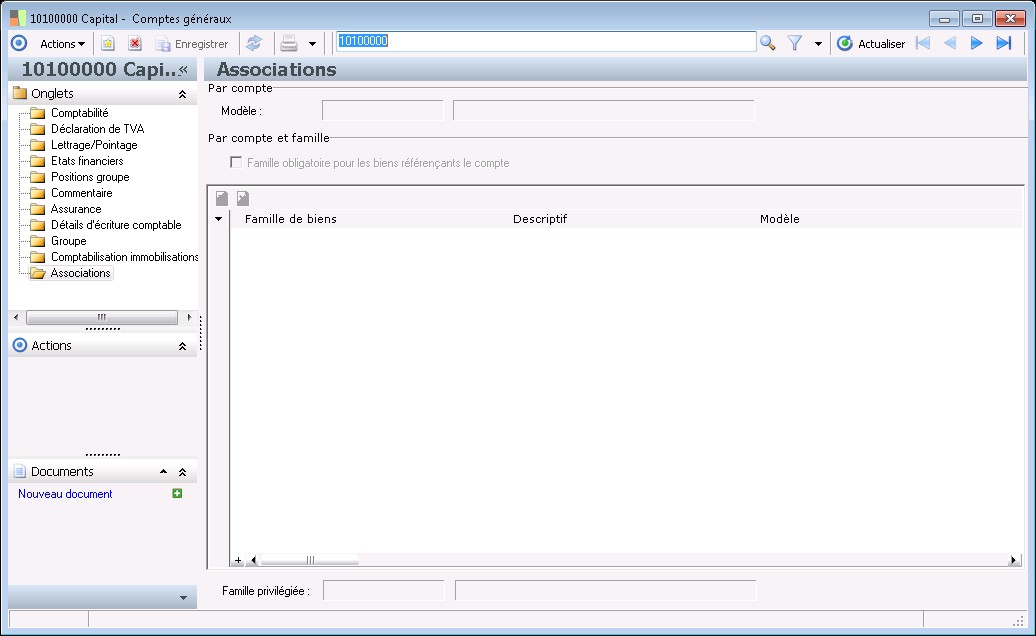Image resolution: width=1036 pixels, height=636 pixels.
Task: Click the Enregistrer save button
Action: (192, 44)
